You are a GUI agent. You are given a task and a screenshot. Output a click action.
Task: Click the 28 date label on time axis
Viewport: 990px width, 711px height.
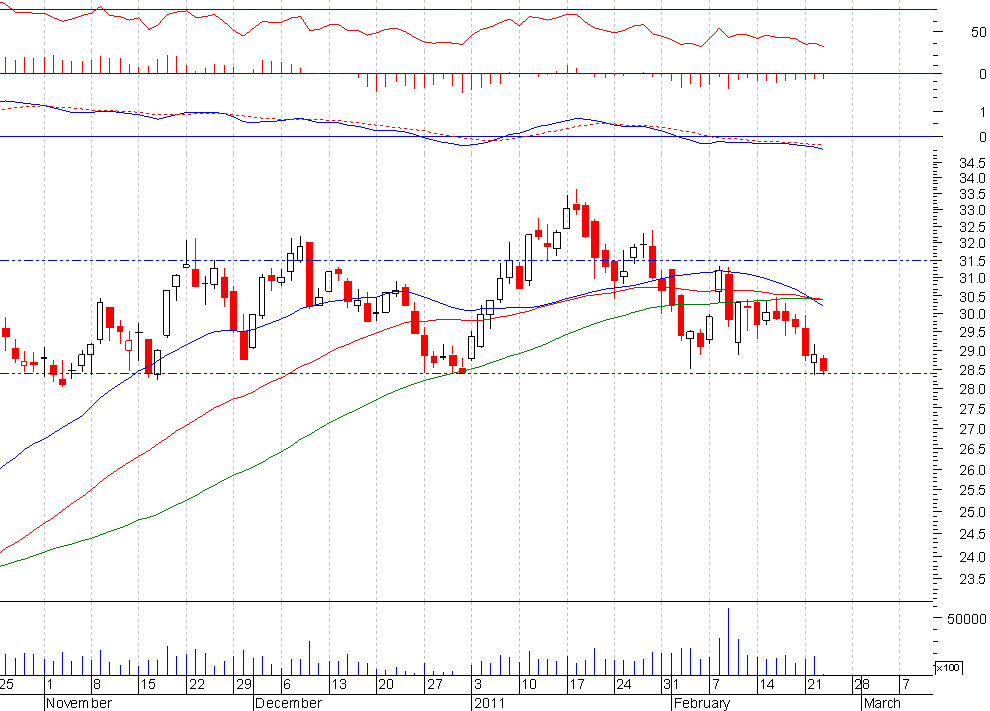pyautogui.click(x=862, y=684)
